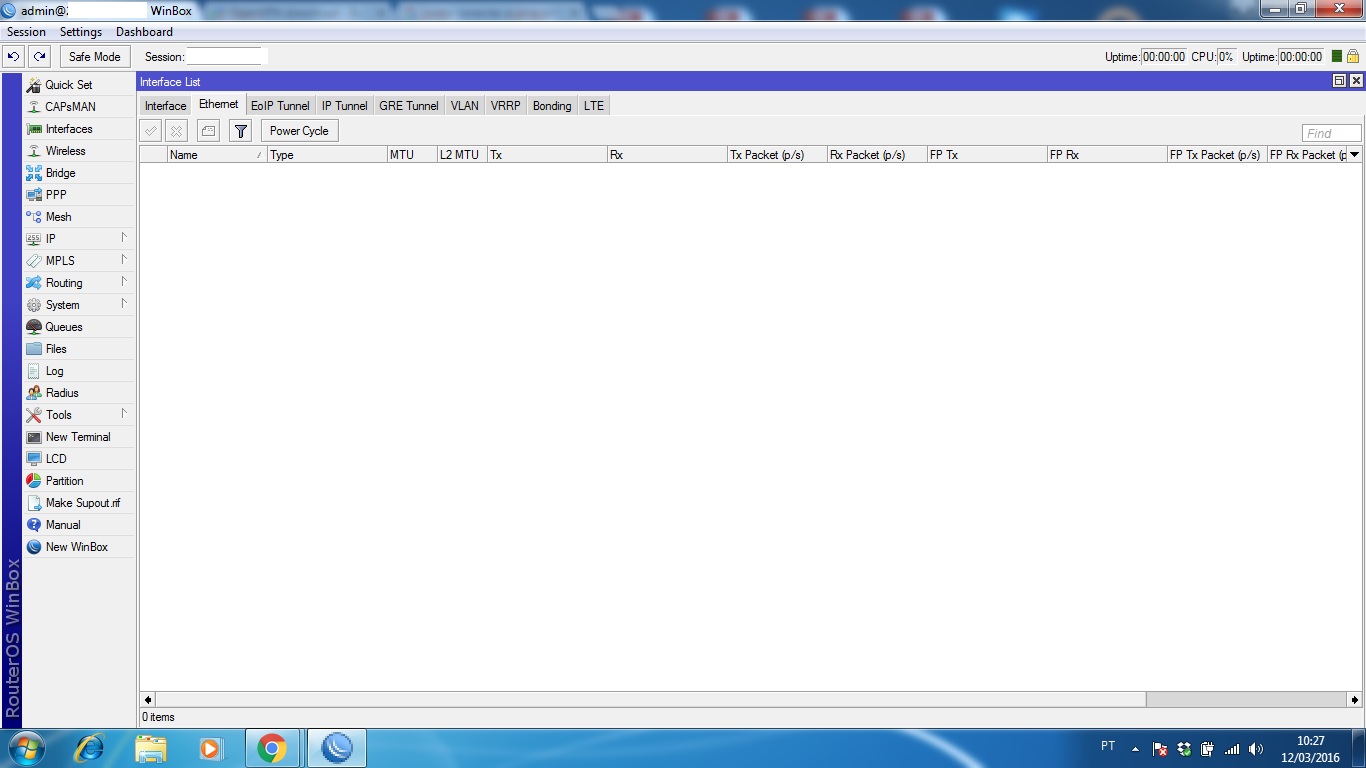Screen dimensions: 1366x768
Task: Toggle Safe Mode
Action: click(x=95, y=57)
